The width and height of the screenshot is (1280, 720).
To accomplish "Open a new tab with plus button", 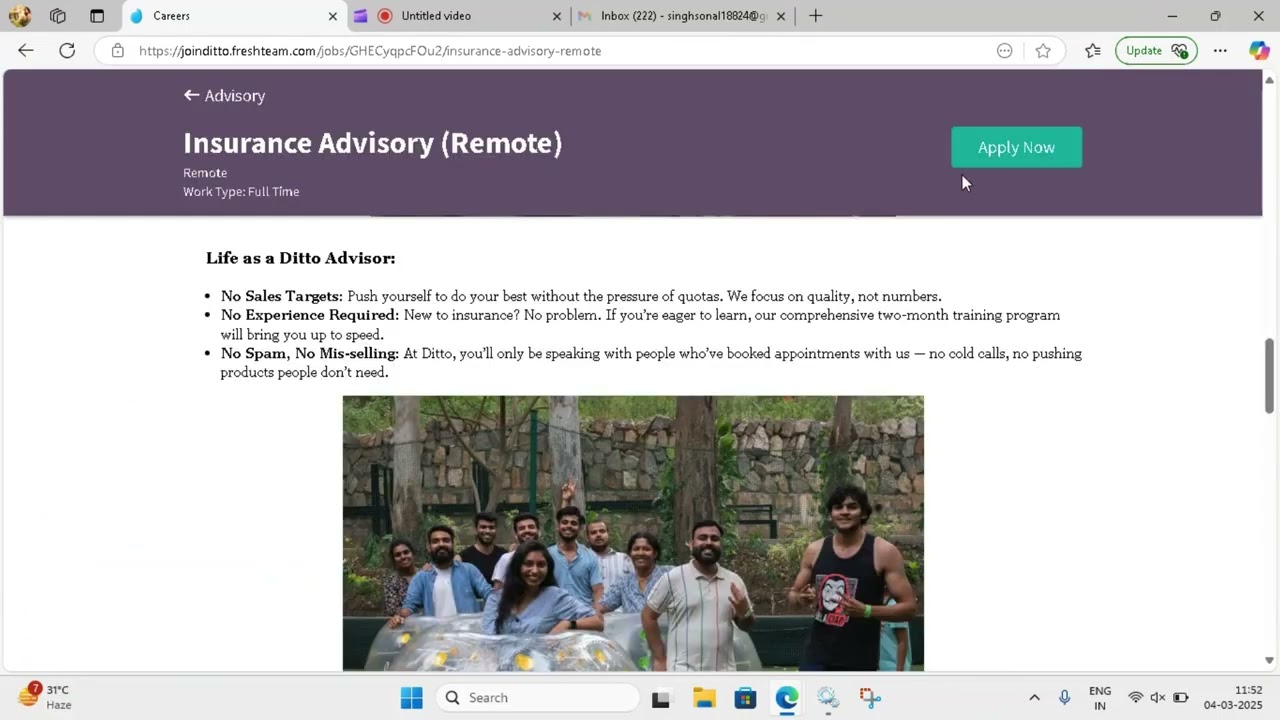I will [x=815, y=16].
